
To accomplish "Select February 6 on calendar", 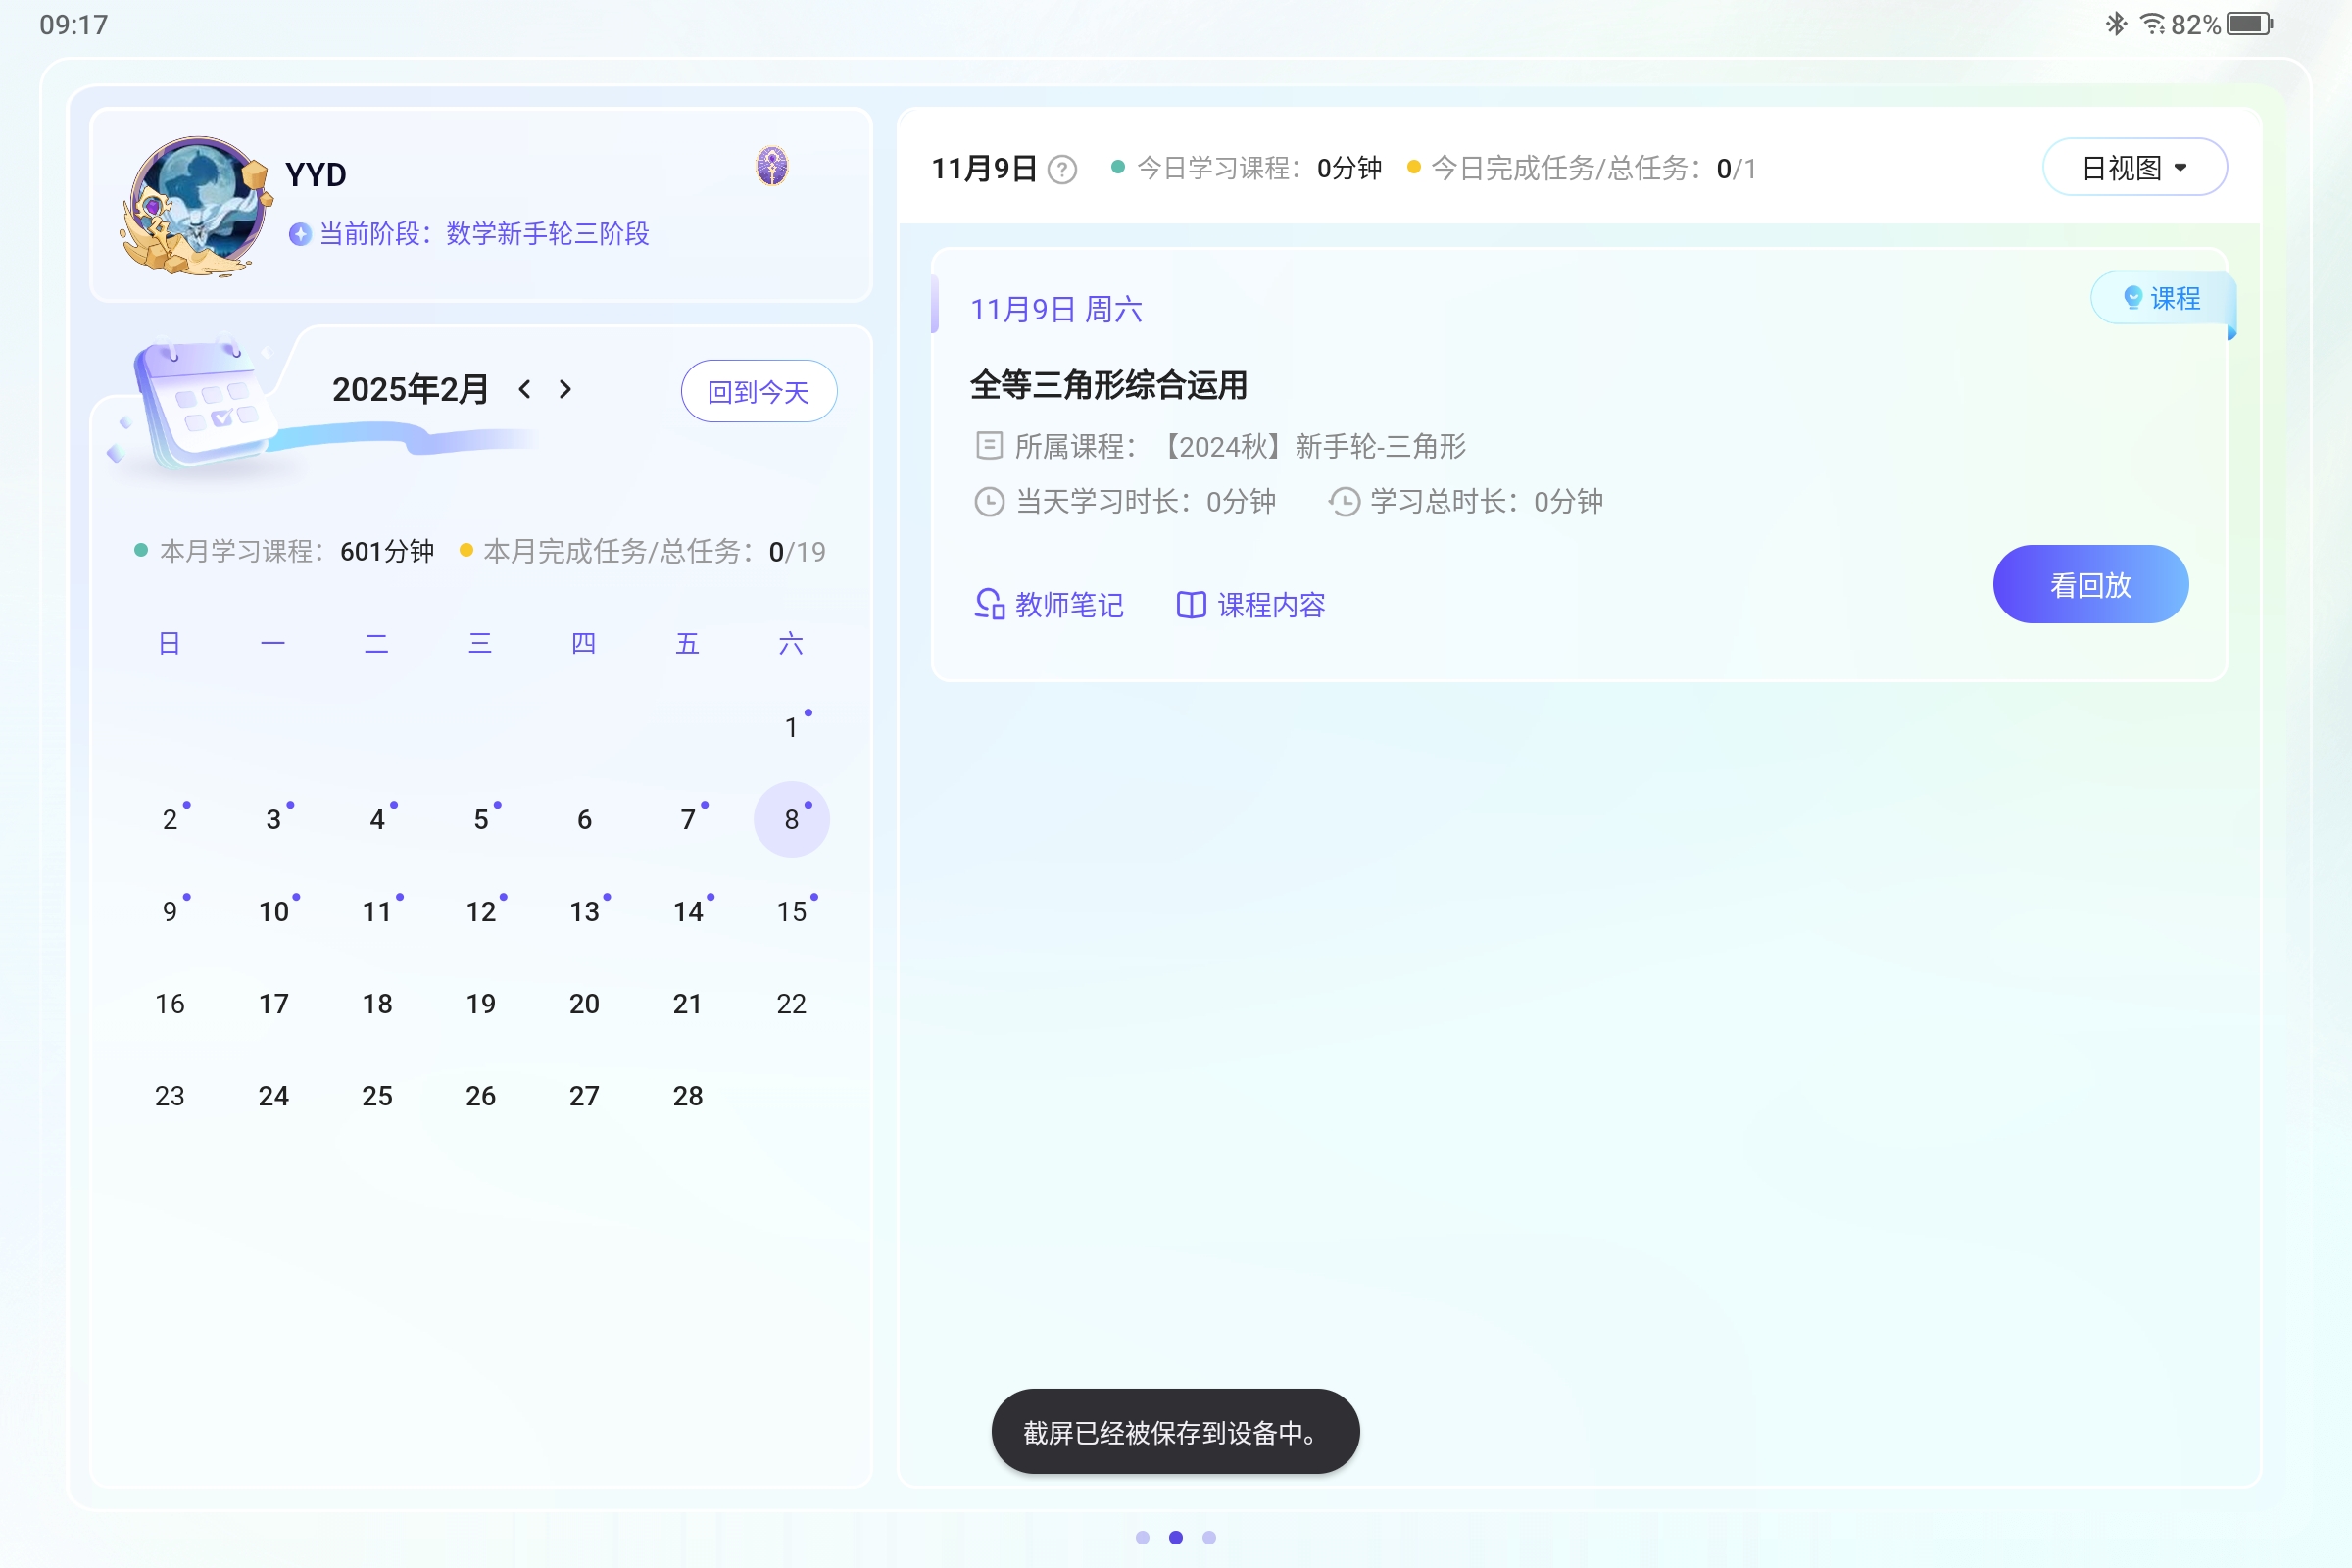I will click(585, 819).
